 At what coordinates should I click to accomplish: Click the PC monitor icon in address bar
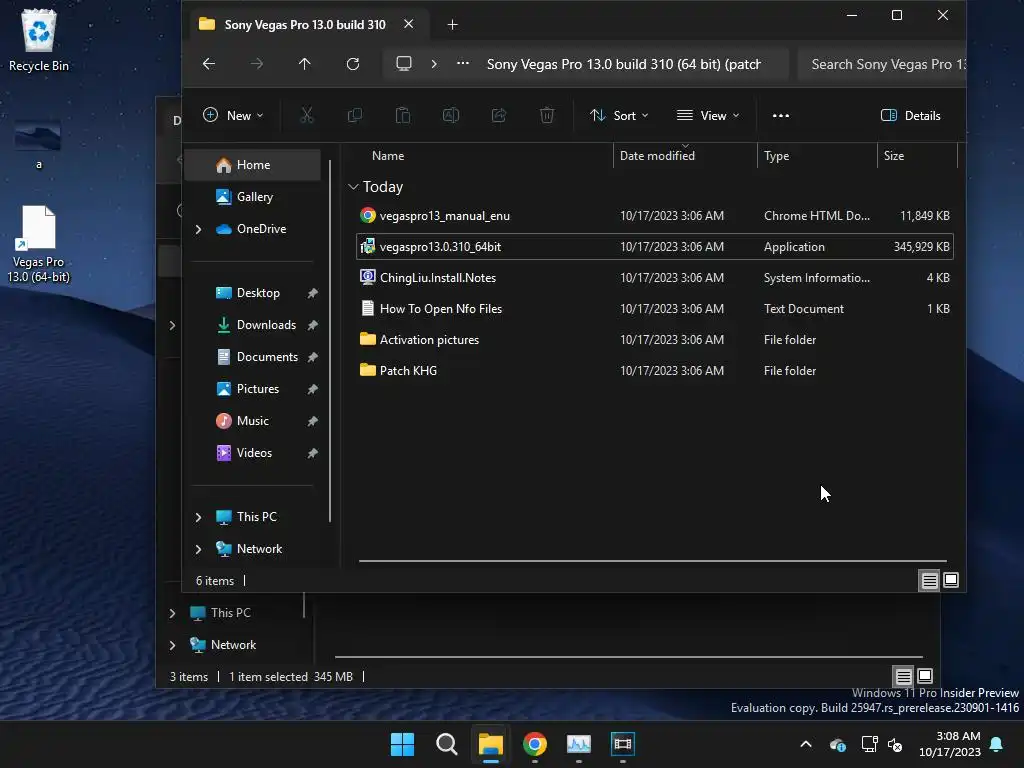tap(404, 64)
